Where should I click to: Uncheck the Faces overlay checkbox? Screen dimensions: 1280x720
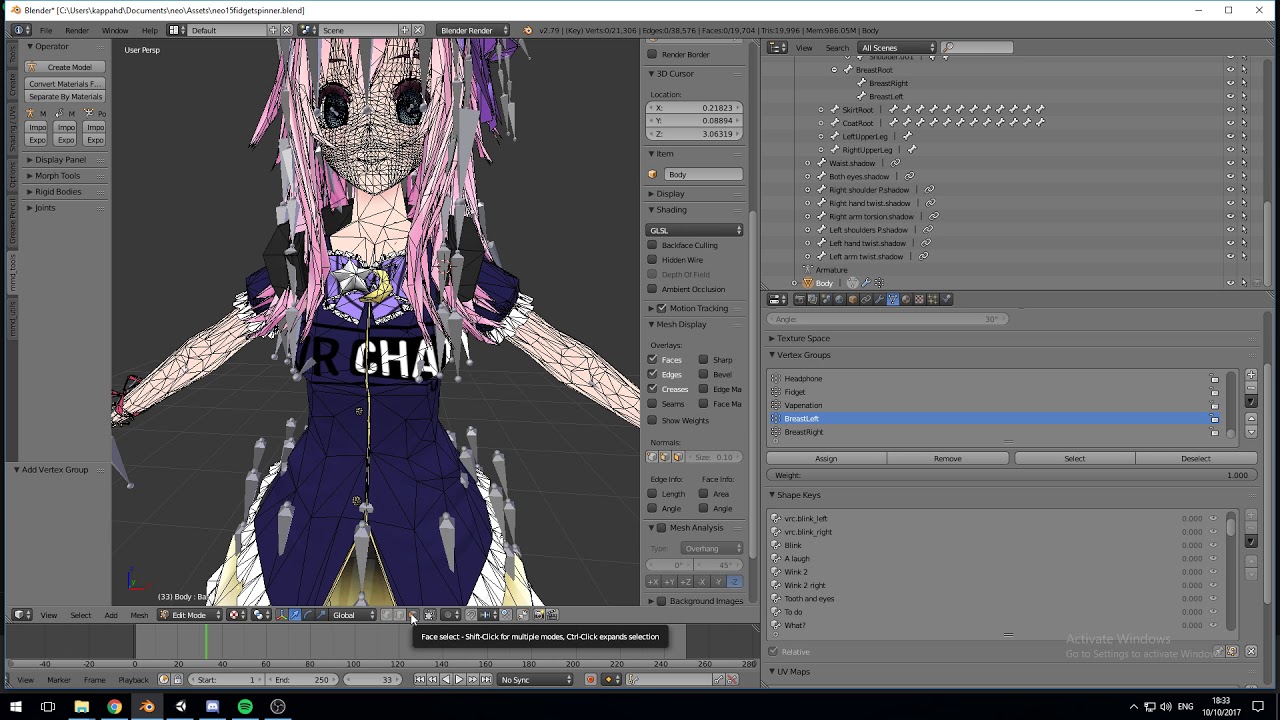coord(652,360)
